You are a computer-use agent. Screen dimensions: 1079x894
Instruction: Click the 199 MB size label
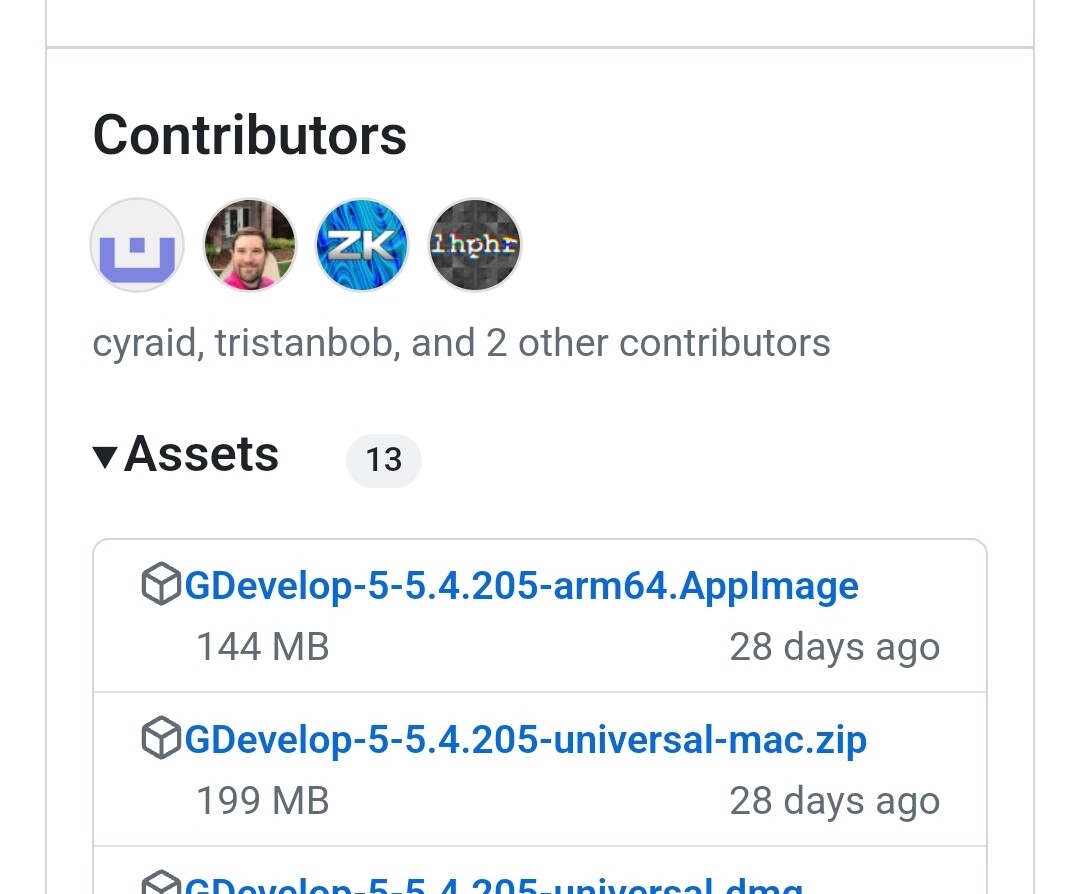click(262, 800)
